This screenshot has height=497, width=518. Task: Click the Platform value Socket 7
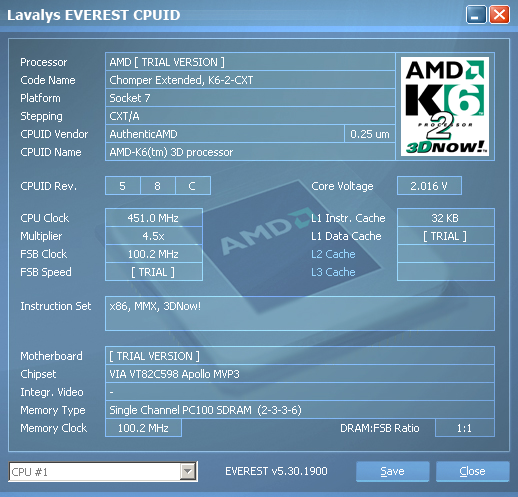pyautogui.click(x=250, y=98)
